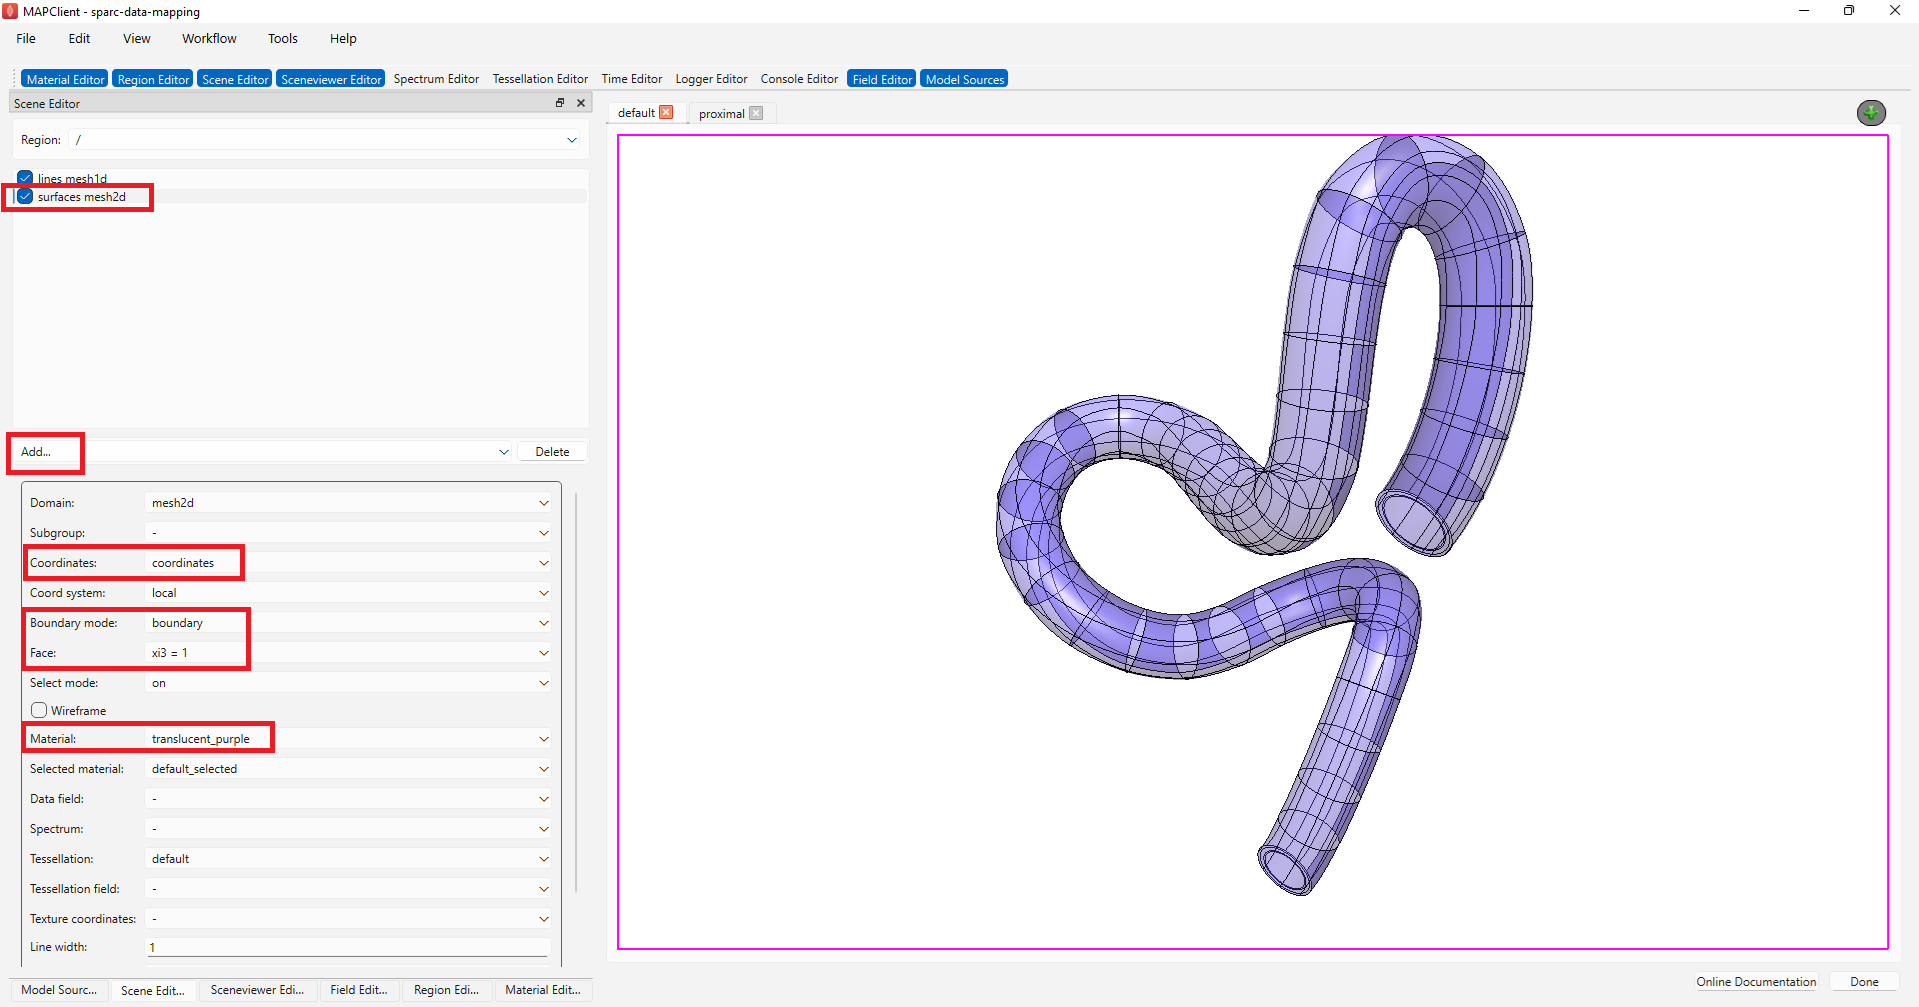1919x1007 pixels.
Task: Open the Coordinates field dropdown
Action: (349, 563)
